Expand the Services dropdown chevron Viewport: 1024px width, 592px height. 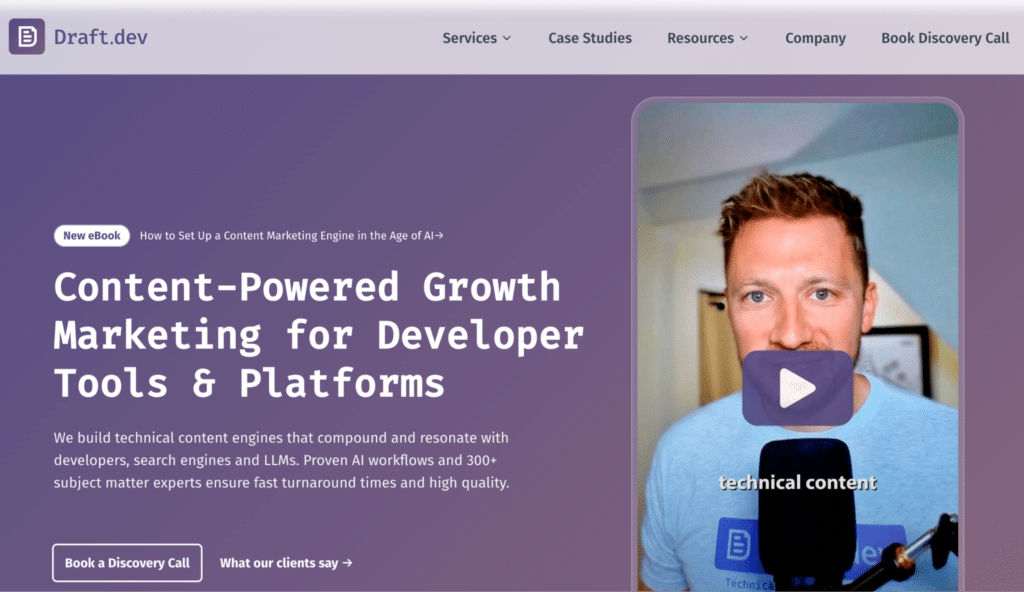pos(506,38)
